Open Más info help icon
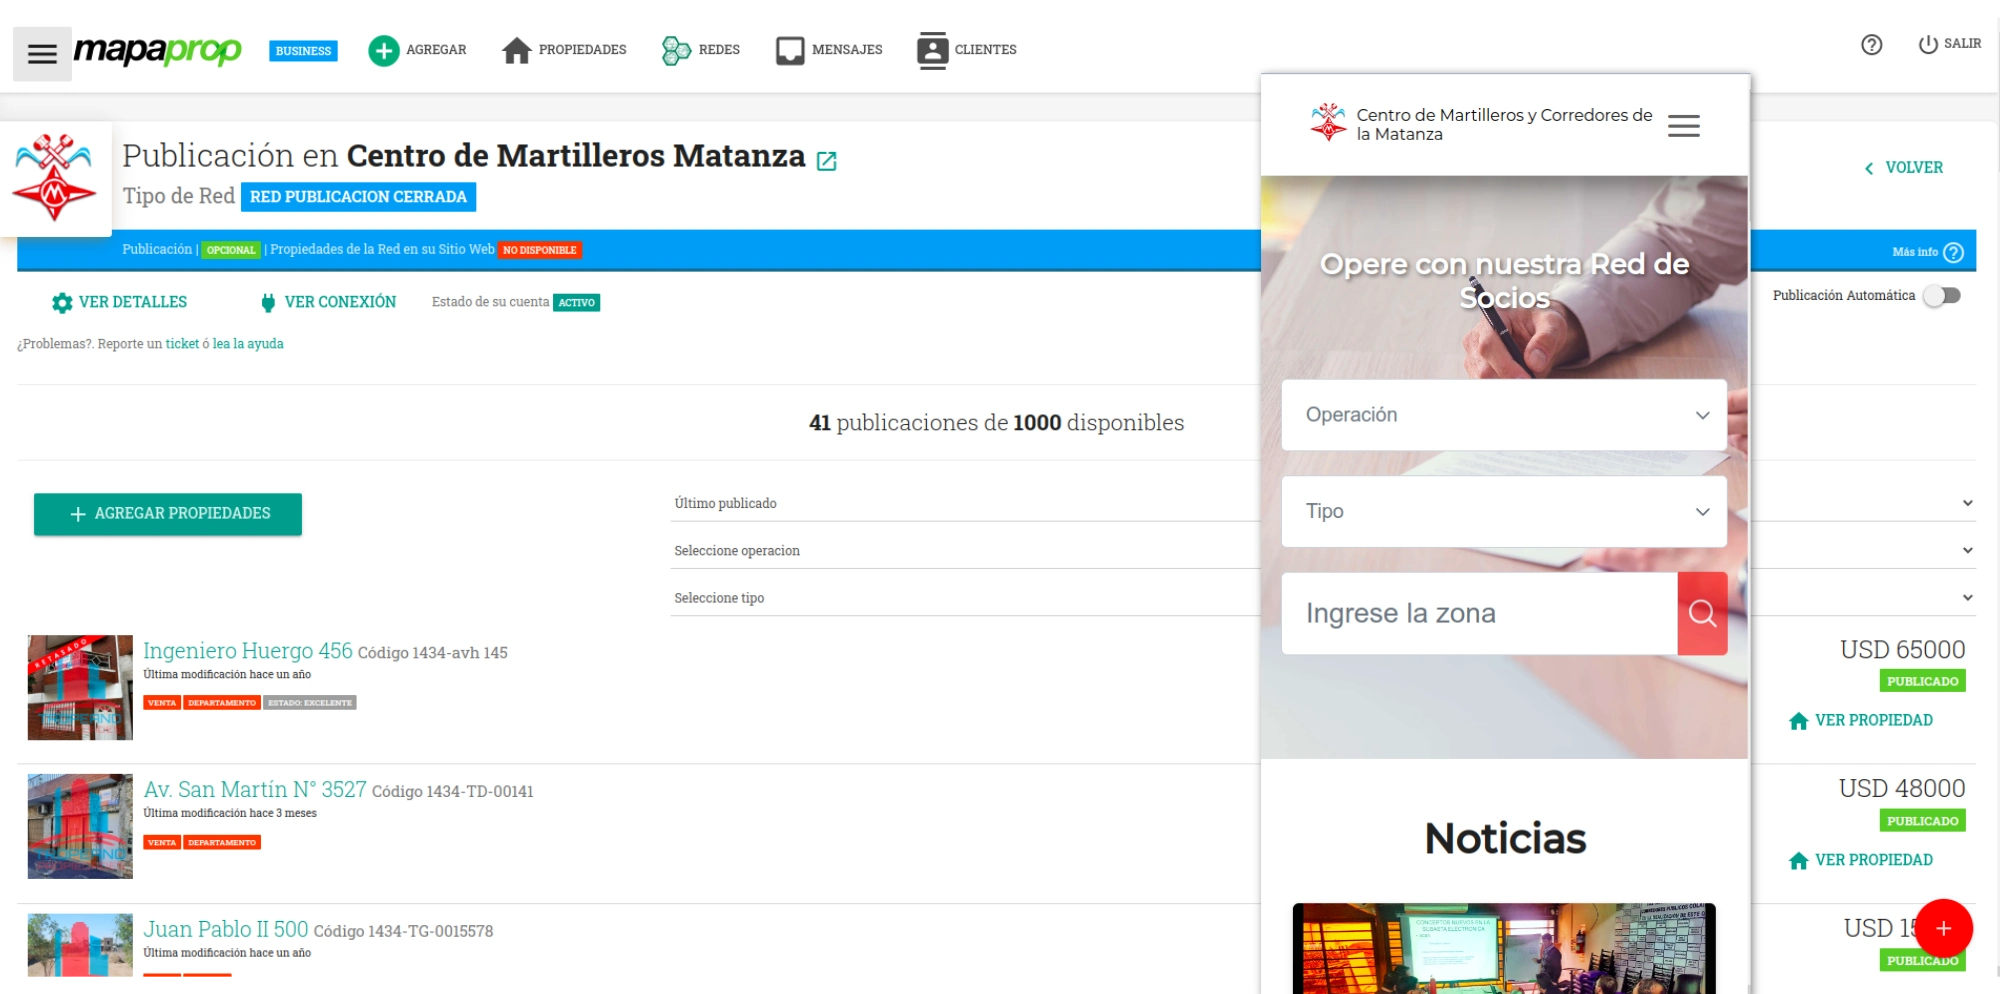This screenshot has height=994, width=2000. pyautogui.click(x=1953, y=253)
